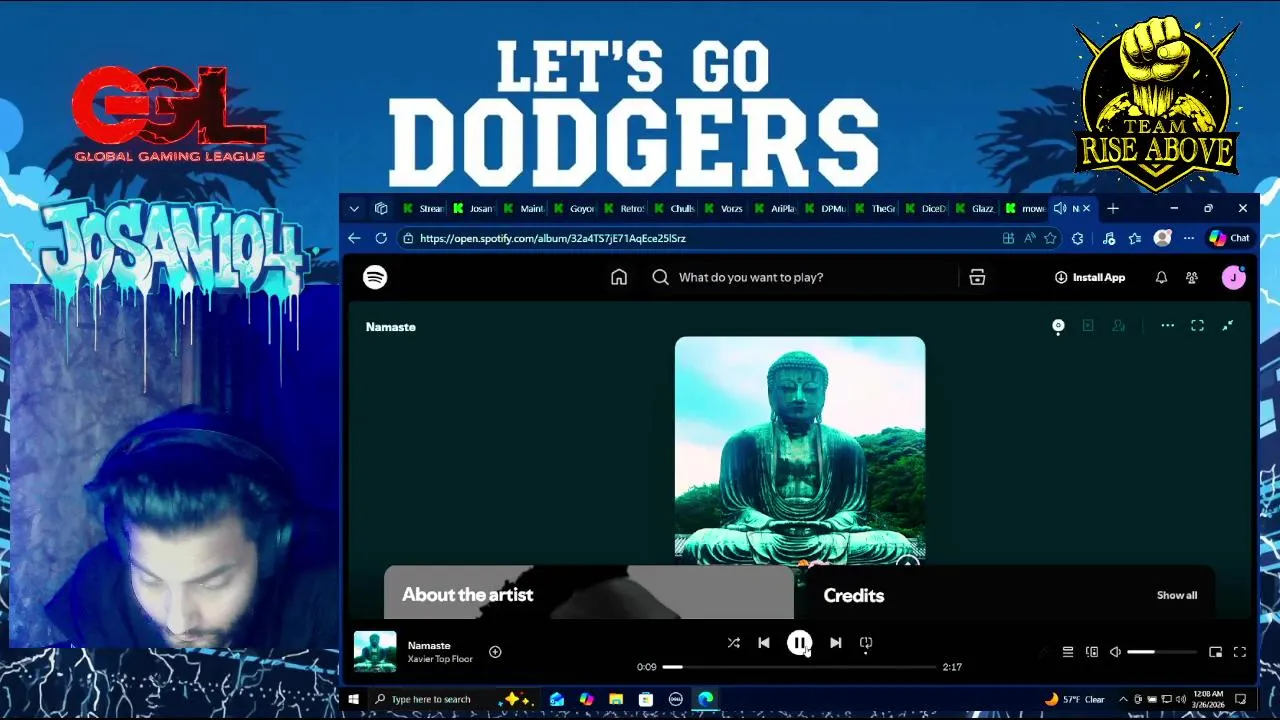
Task: Add Namaste to Liked Songs with plus icon
Action: click(495, 652)
